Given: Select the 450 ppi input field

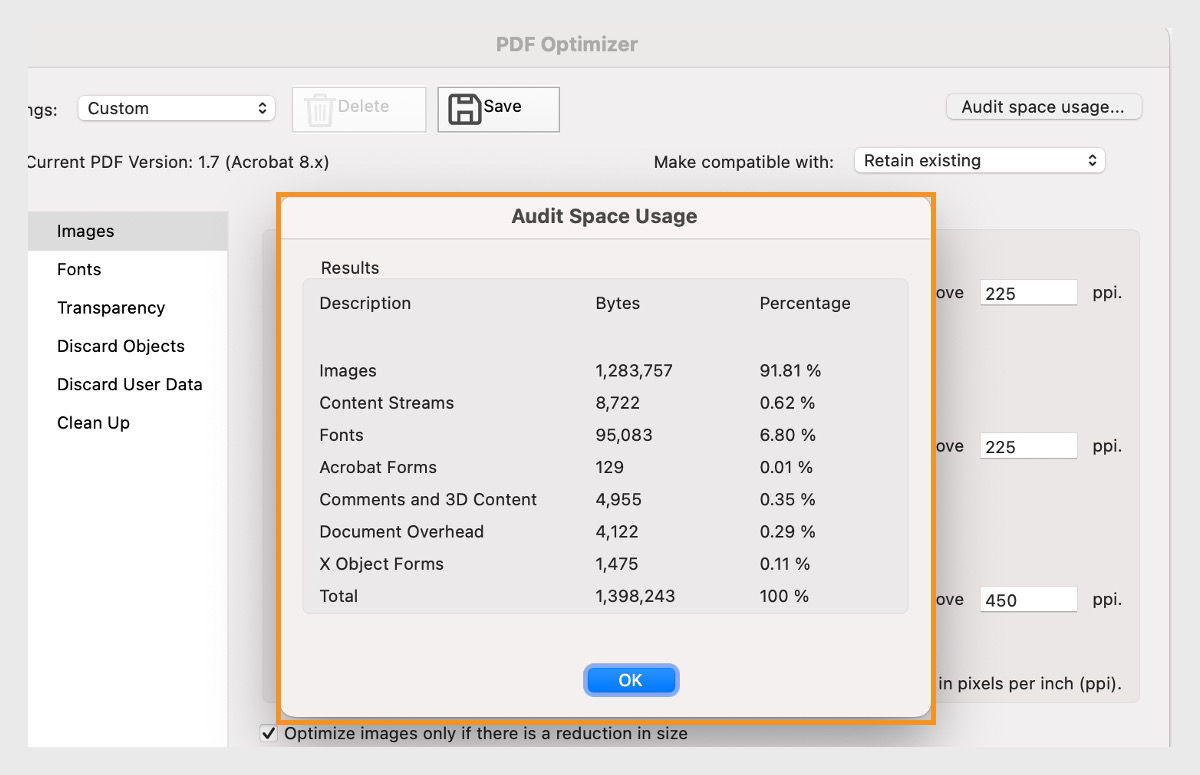Looking at the screenshot, I should tap(1028, 599).
